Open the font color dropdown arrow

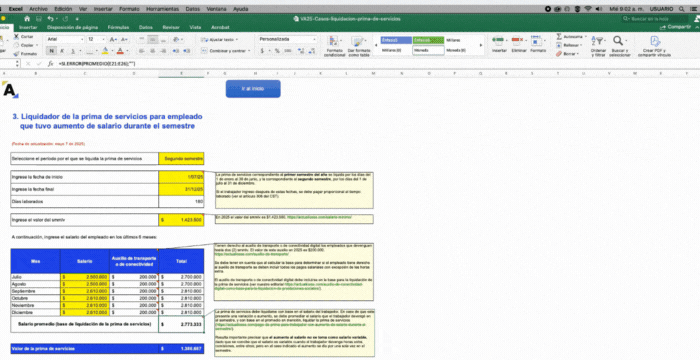tap(127, 51)
